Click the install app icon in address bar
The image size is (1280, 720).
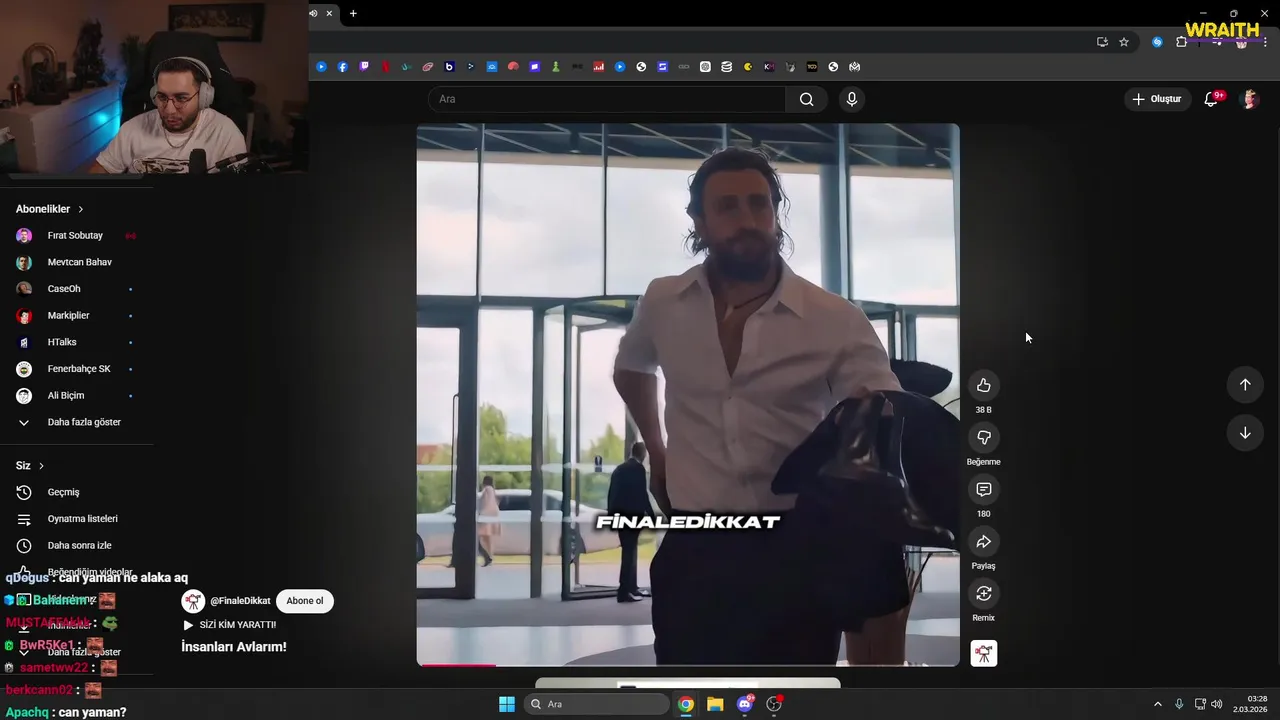pyautogui.click(x=1102, y=42)
